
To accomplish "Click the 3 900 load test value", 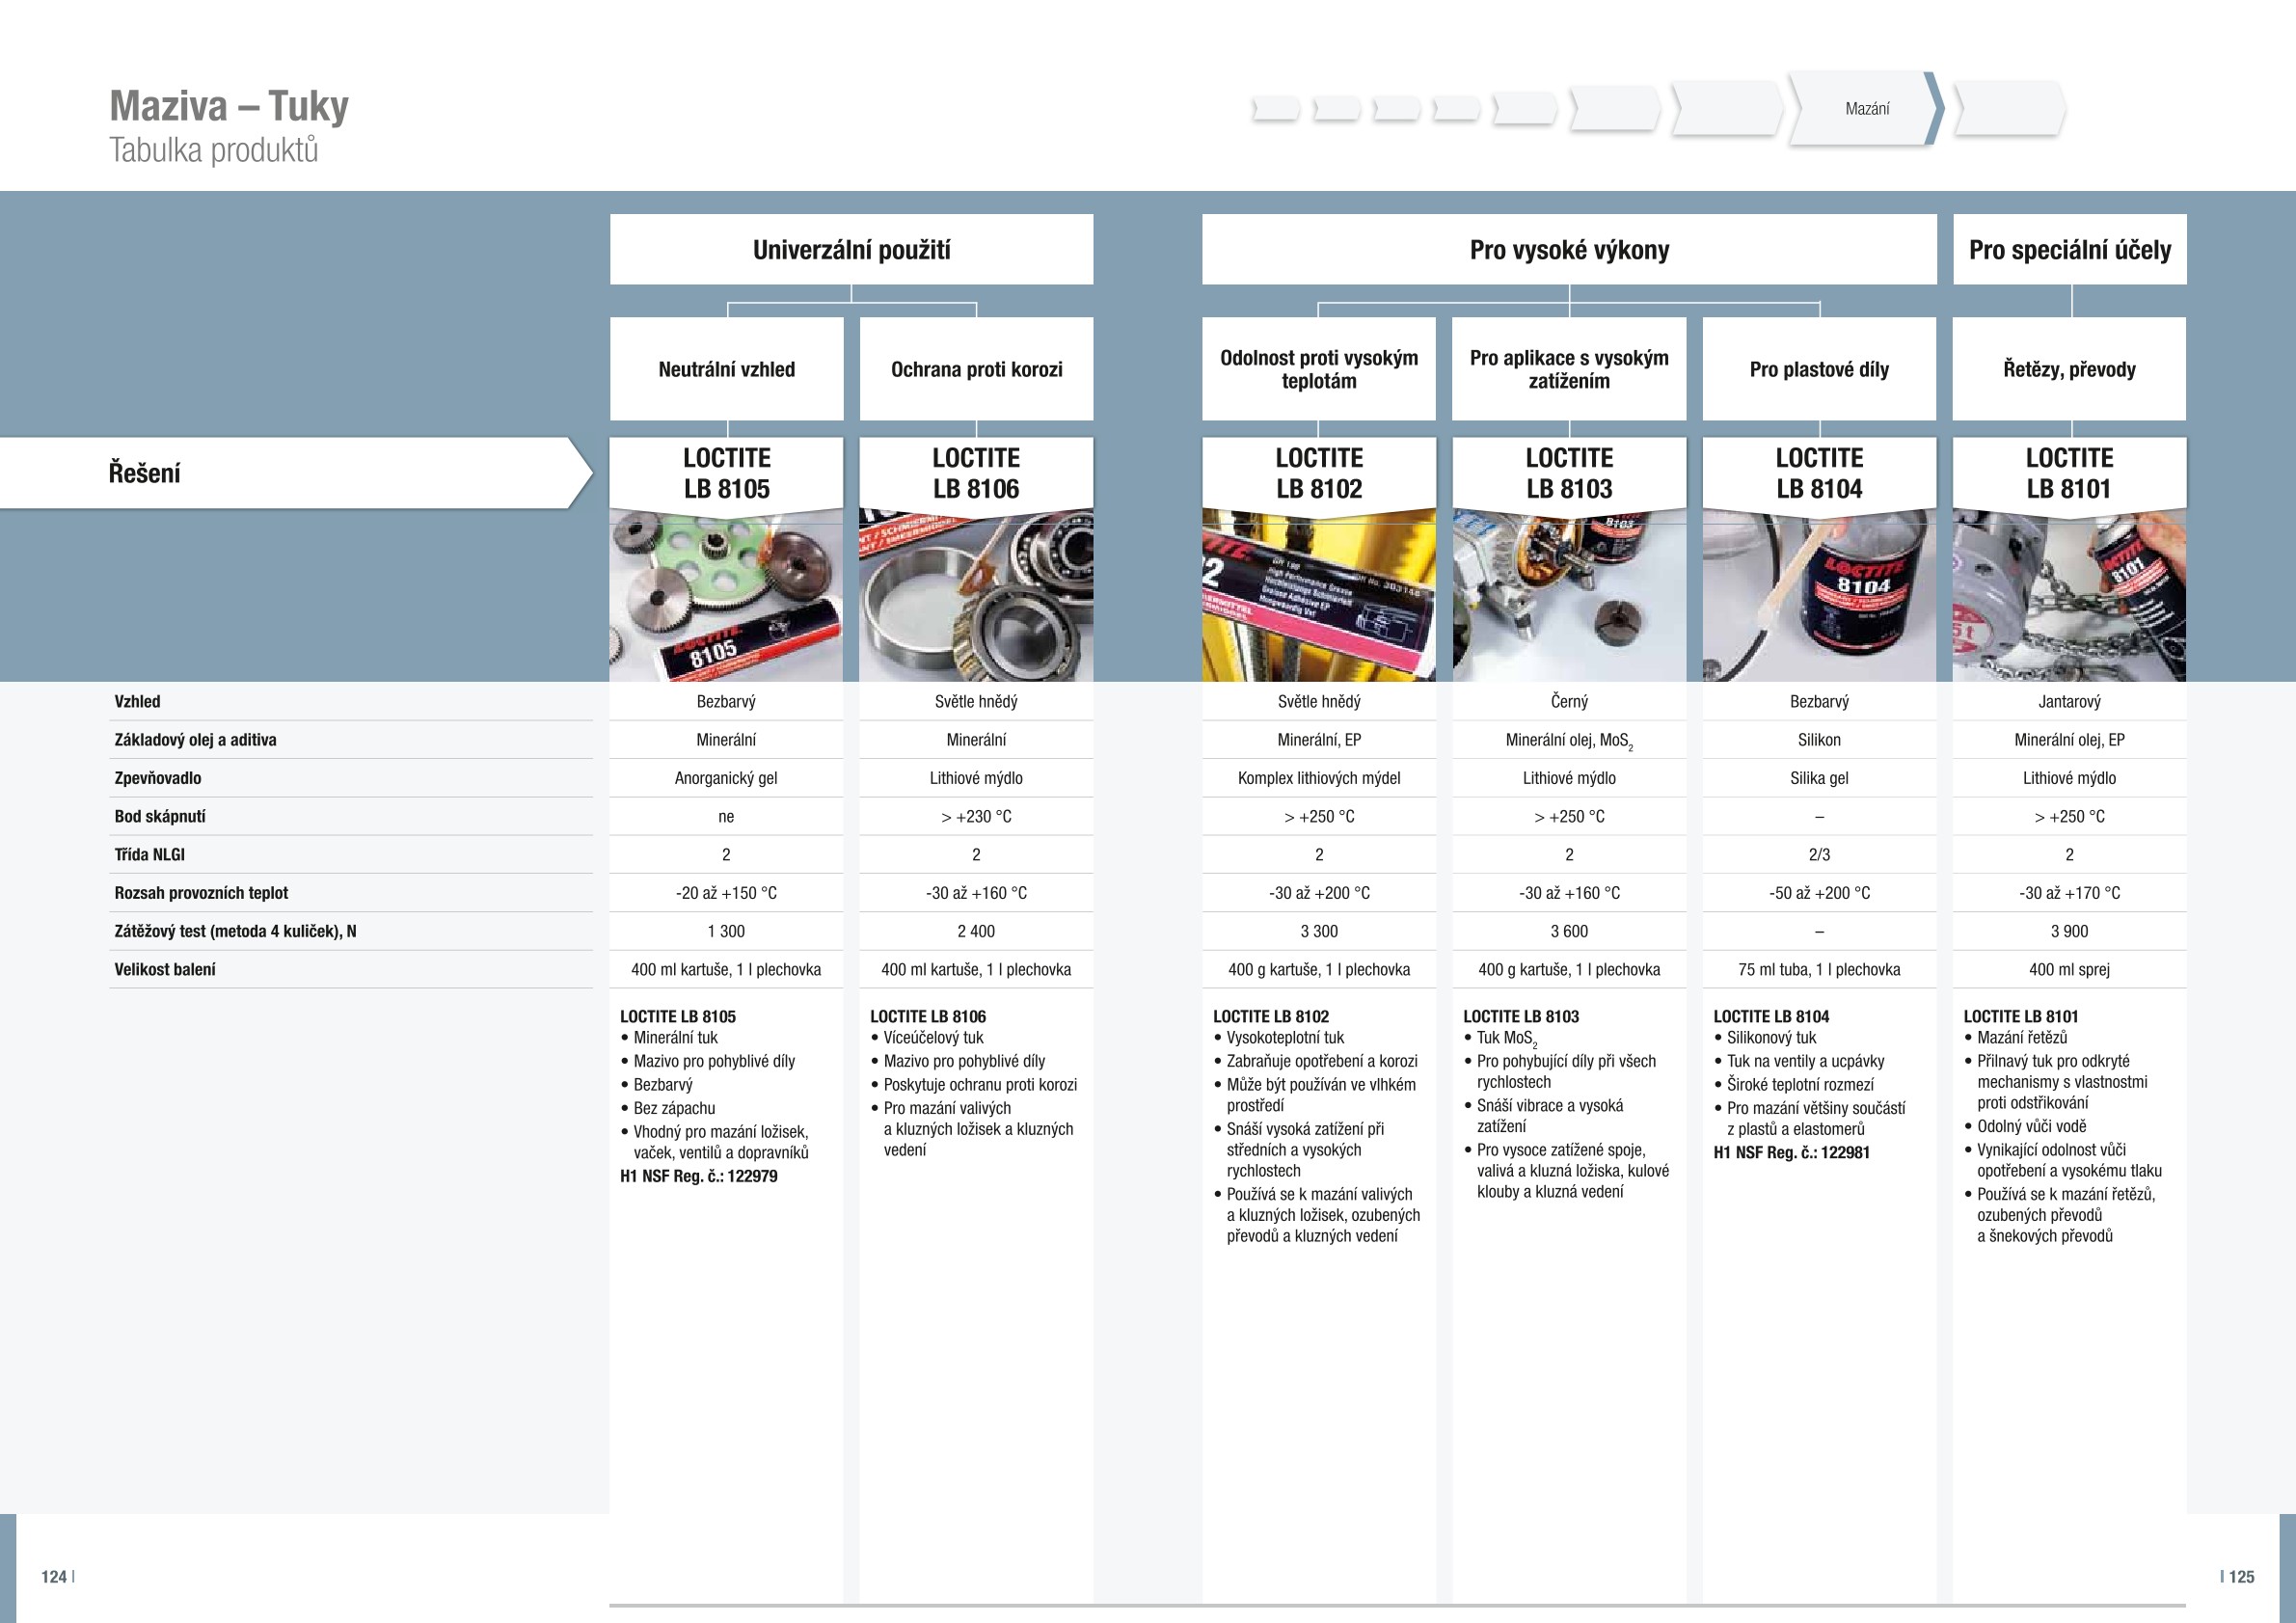I will click(x=2069, y=931).
